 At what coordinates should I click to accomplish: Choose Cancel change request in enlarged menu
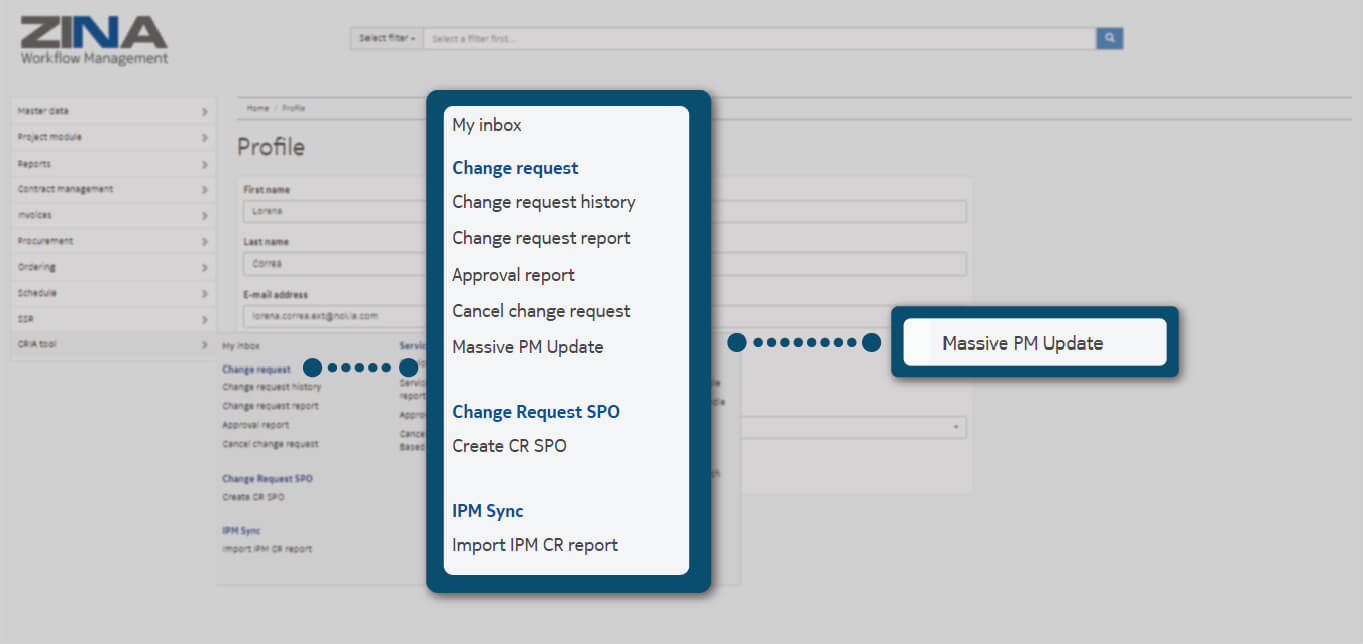(541, 311)
